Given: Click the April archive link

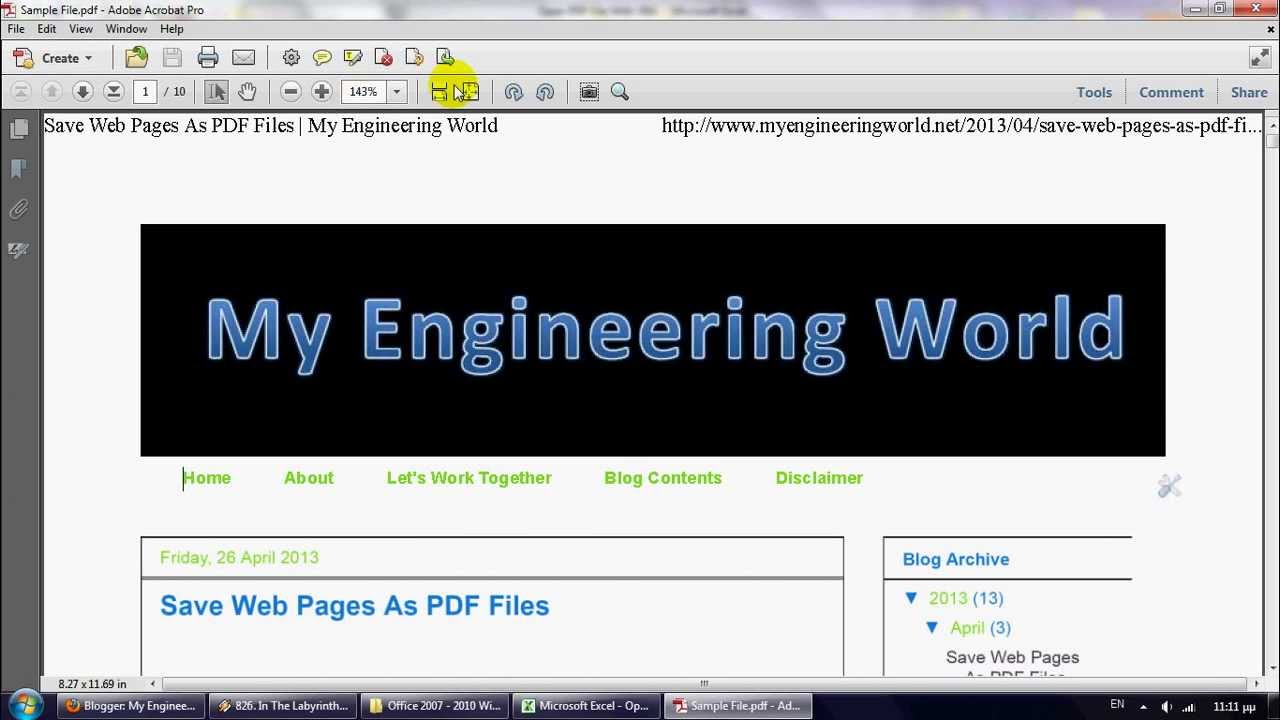Looking at the screenshot, I should (967, 628).
